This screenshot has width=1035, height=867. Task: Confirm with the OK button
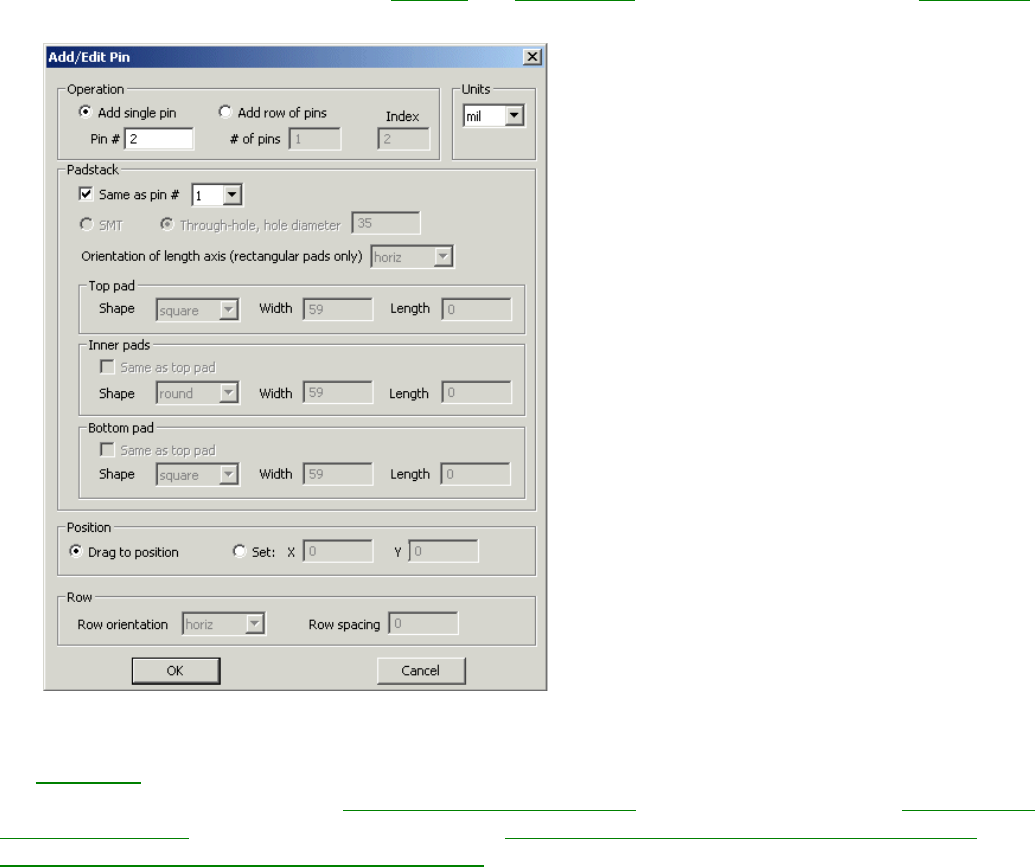[x=176, y=671]
